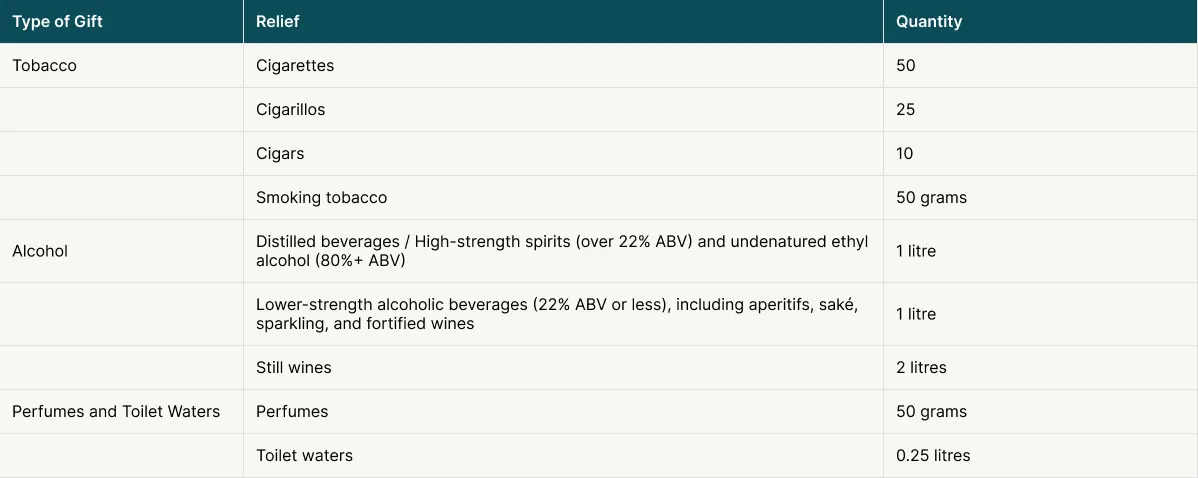The height and width of the screenshot is (478, 1198).
Task: Select the "Toilet waters" relief cell
Action: coord(304,456)
